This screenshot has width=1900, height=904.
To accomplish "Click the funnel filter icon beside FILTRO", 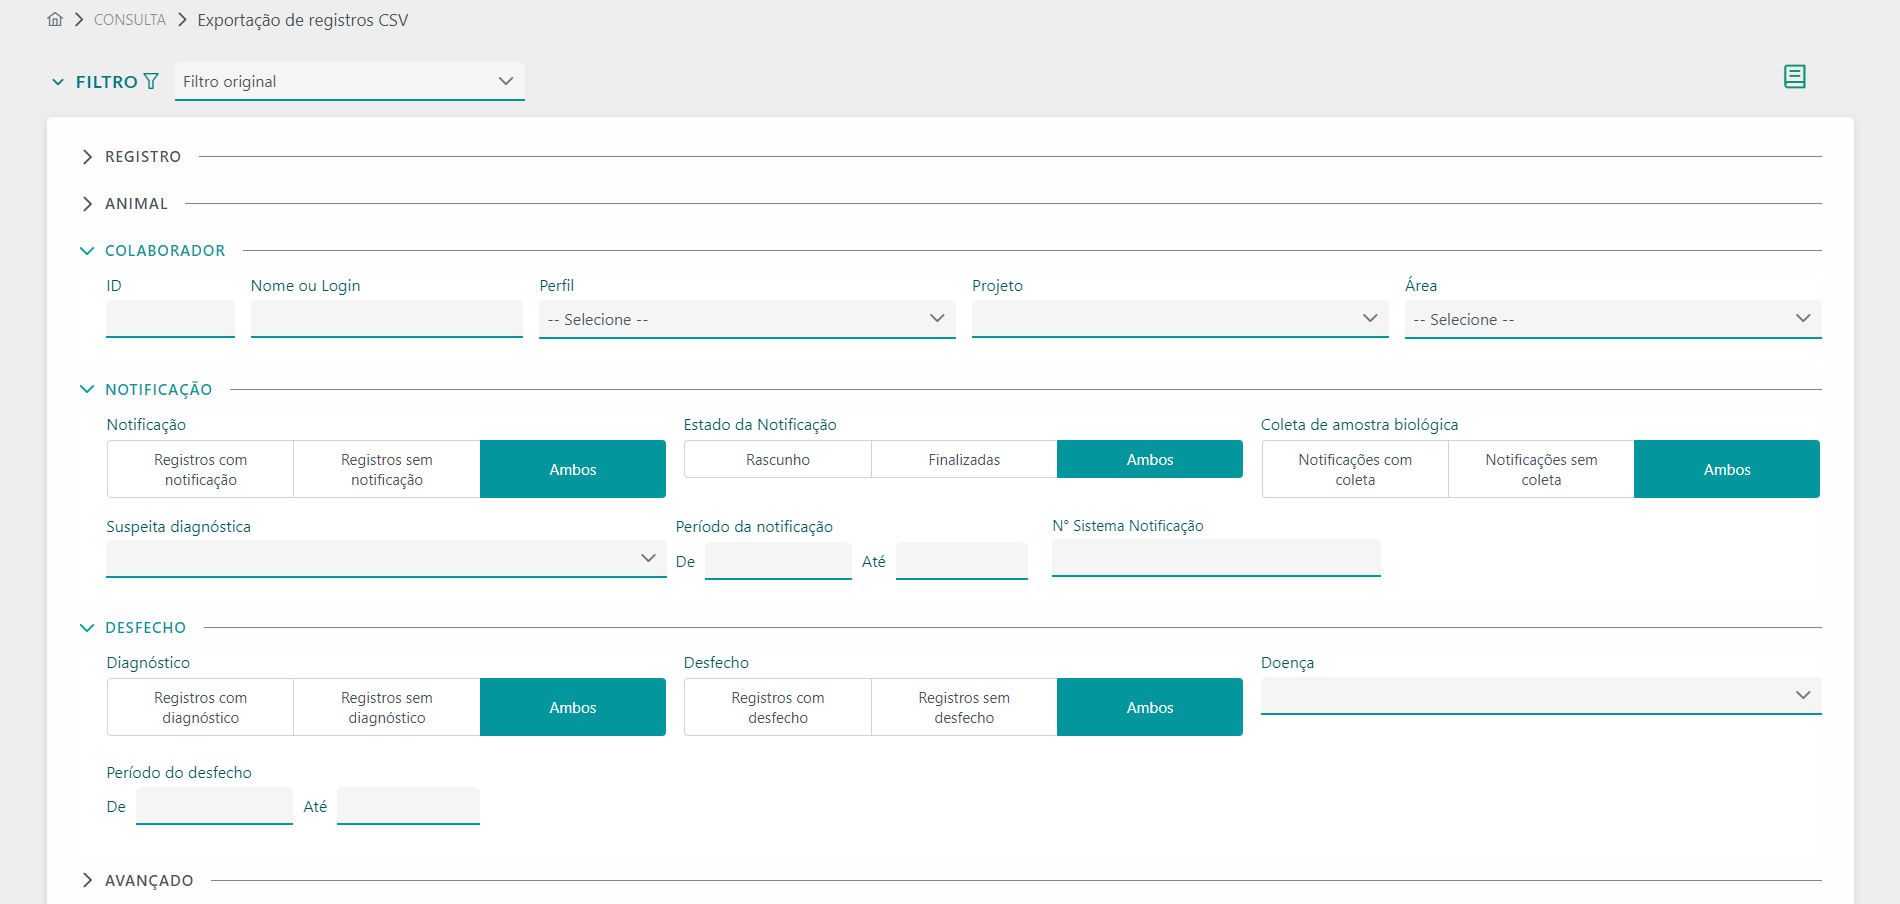I will pyautogui.click(x=151, y=81).
